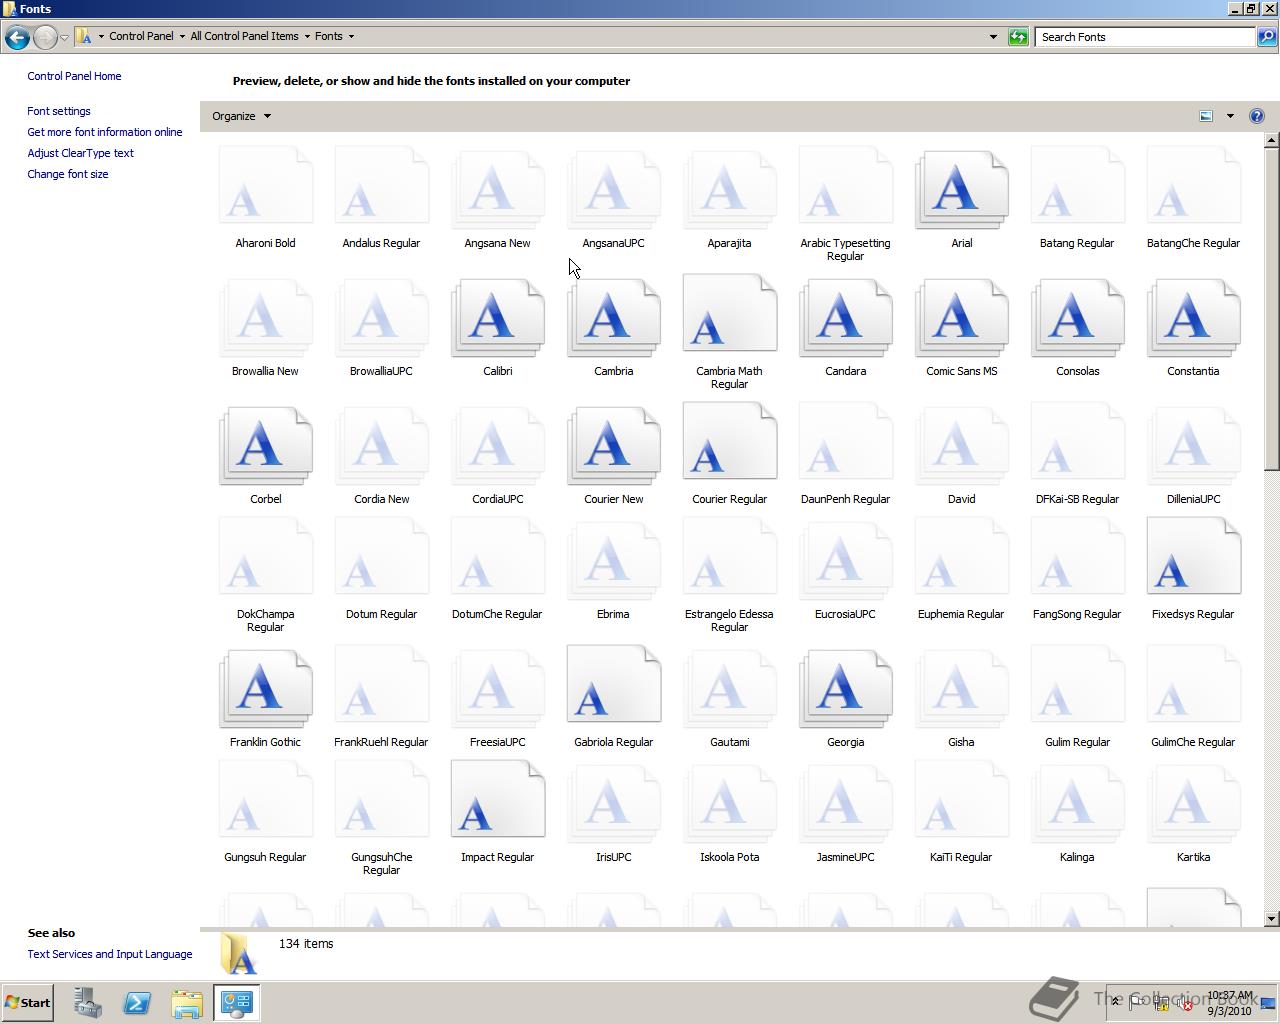Select the Angsana New font icon
The height and width of the screenshot is (1024, 1280).
497,188
